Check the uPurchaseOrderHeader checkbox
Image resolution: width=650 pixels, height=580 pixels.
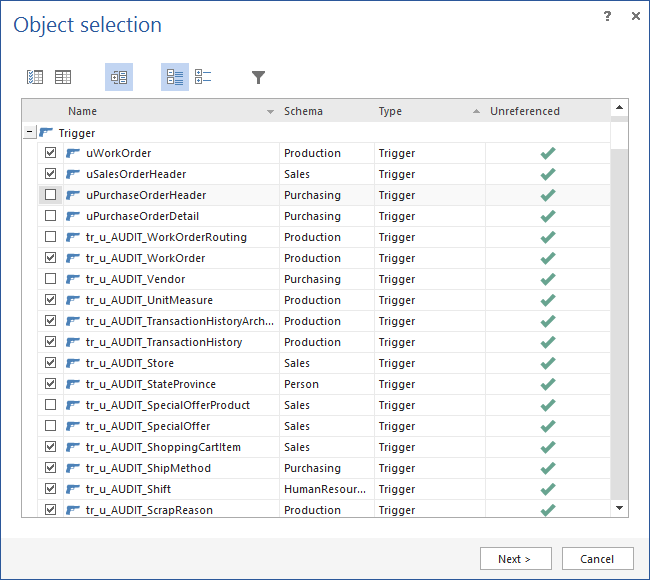(50, 195)
